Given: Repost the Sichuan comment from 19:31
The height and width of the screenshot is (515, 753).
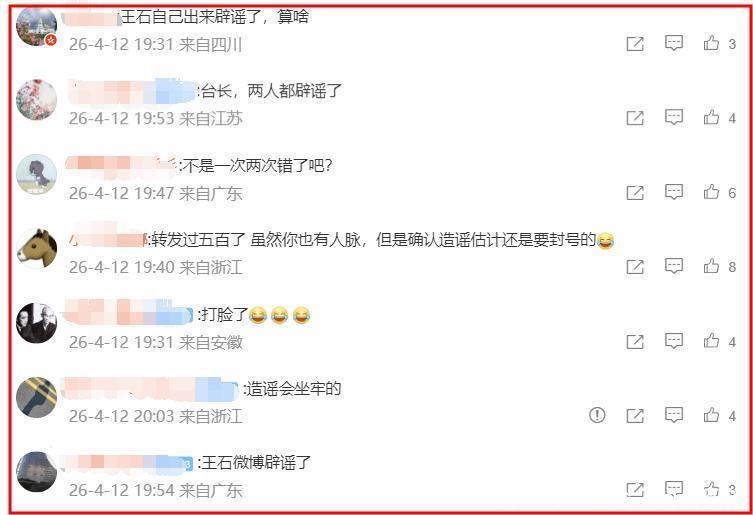Looking at the screenshot, I should click(x=635, y=44).
